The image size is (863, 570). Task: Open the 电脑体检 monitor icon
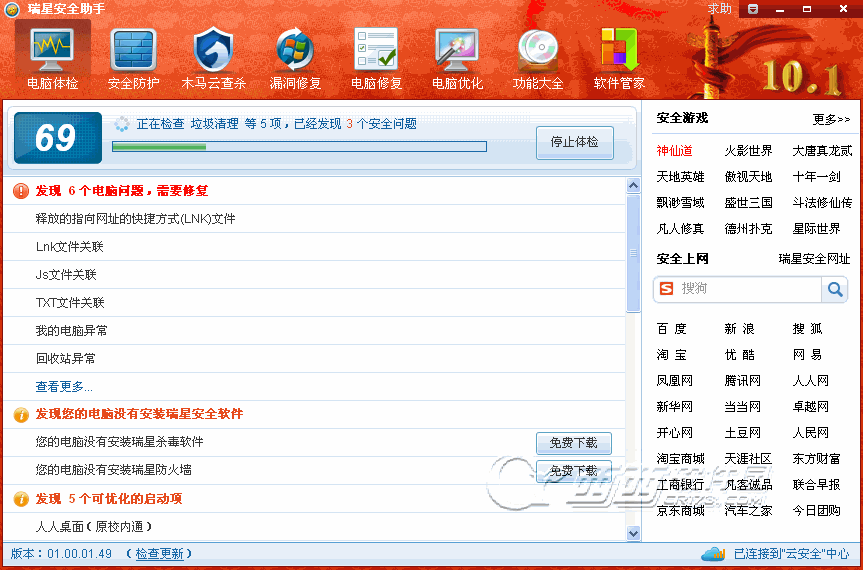(52, 50)
